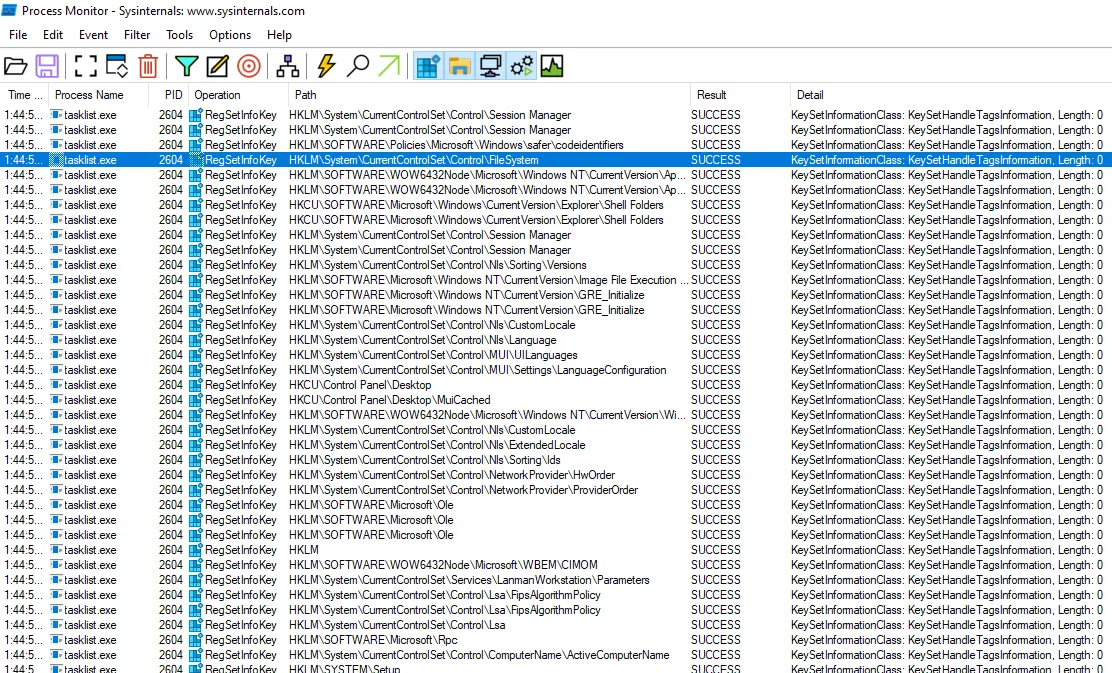This screenshot has width=1112, height=673.
Task: Select the row with path just HKLM
Action: point(556,550)
